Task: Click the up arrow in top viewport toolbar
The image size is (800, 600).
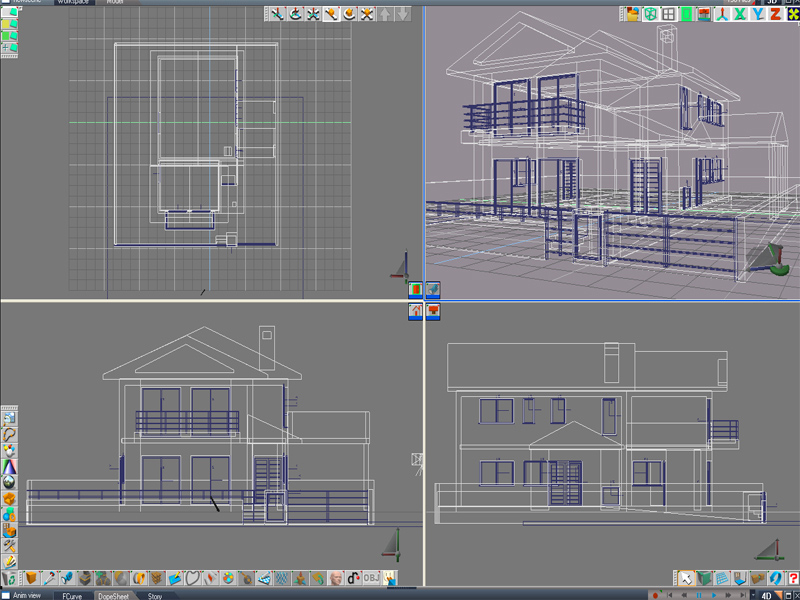Action: coord(385,14)
